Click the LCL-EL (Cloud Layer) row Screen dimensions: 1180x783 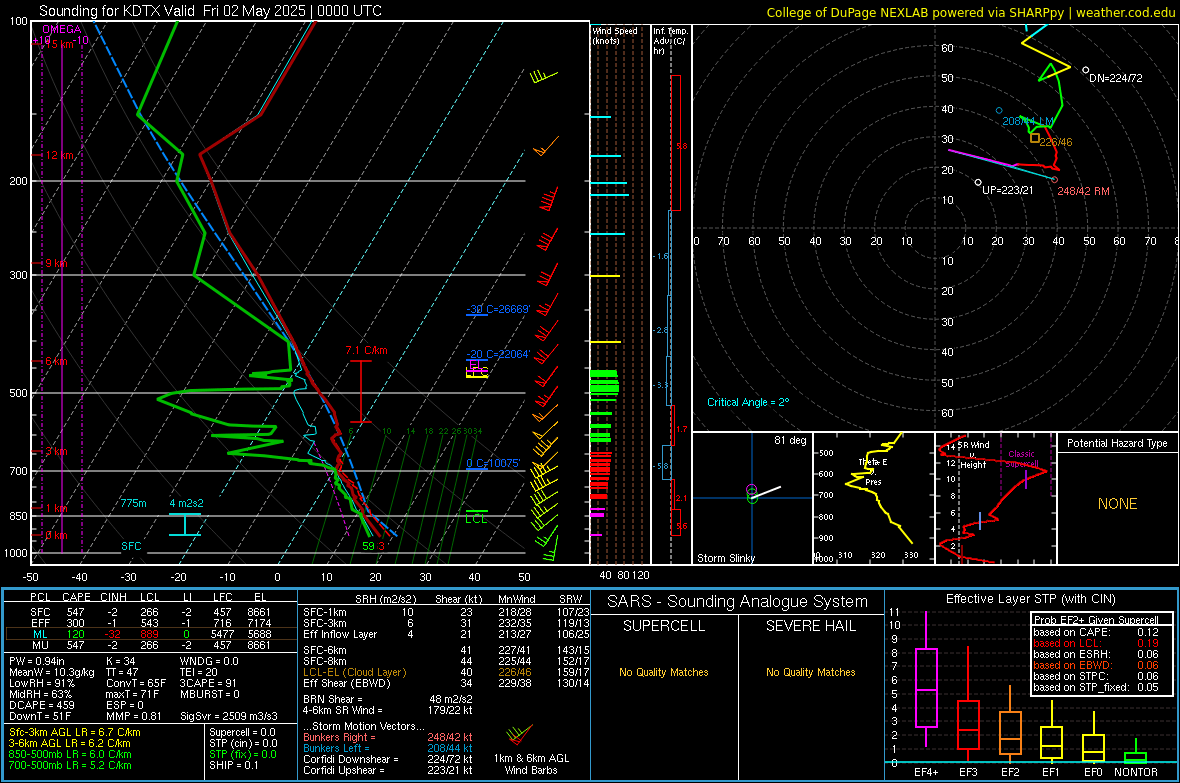[446, 672]
